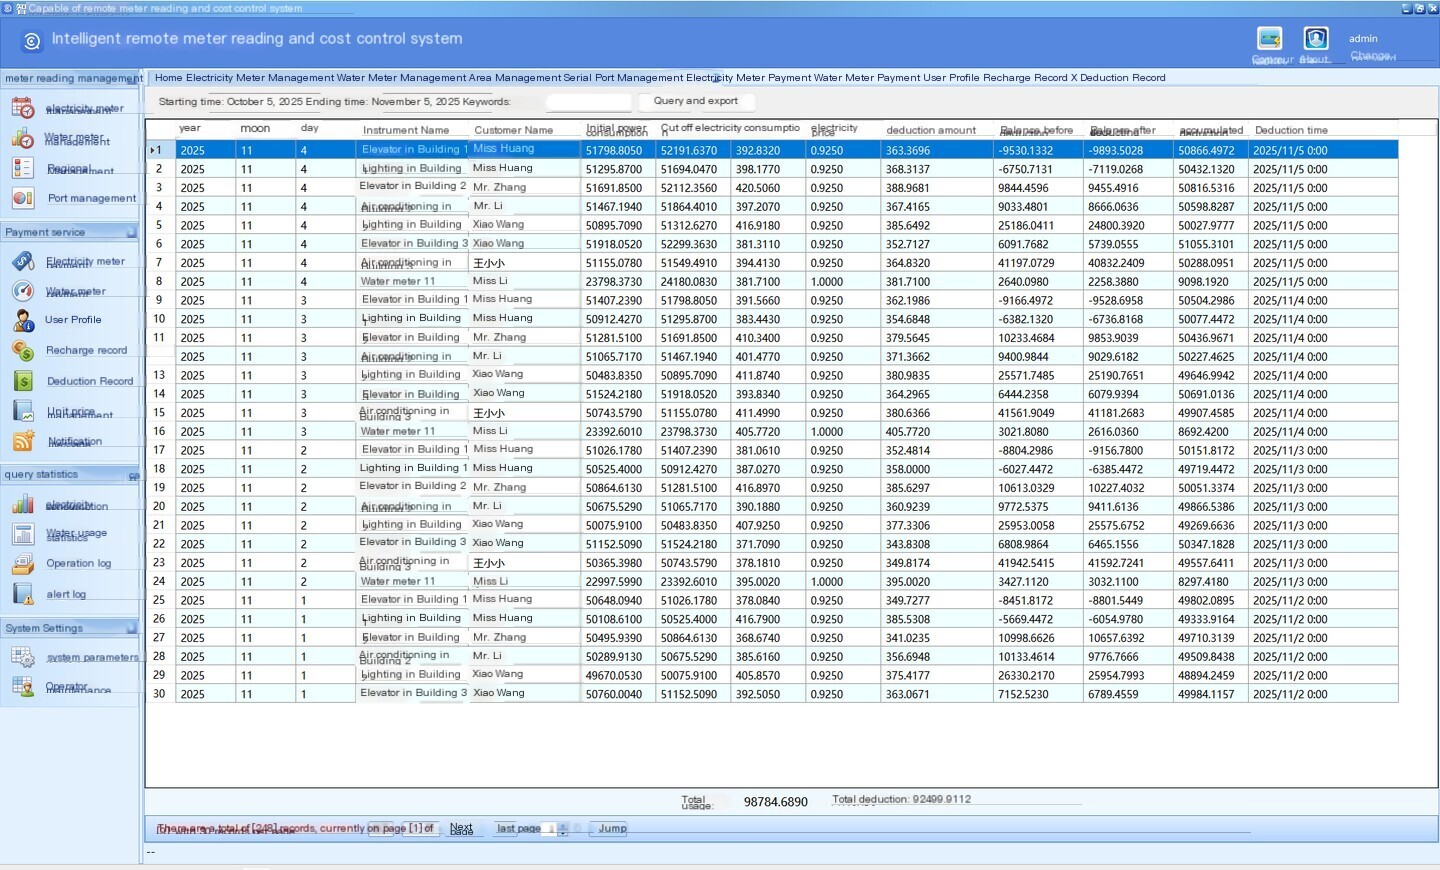1440x870 pixels.
Task: Open the Unit price management icon
Action: tap(22, 411)
